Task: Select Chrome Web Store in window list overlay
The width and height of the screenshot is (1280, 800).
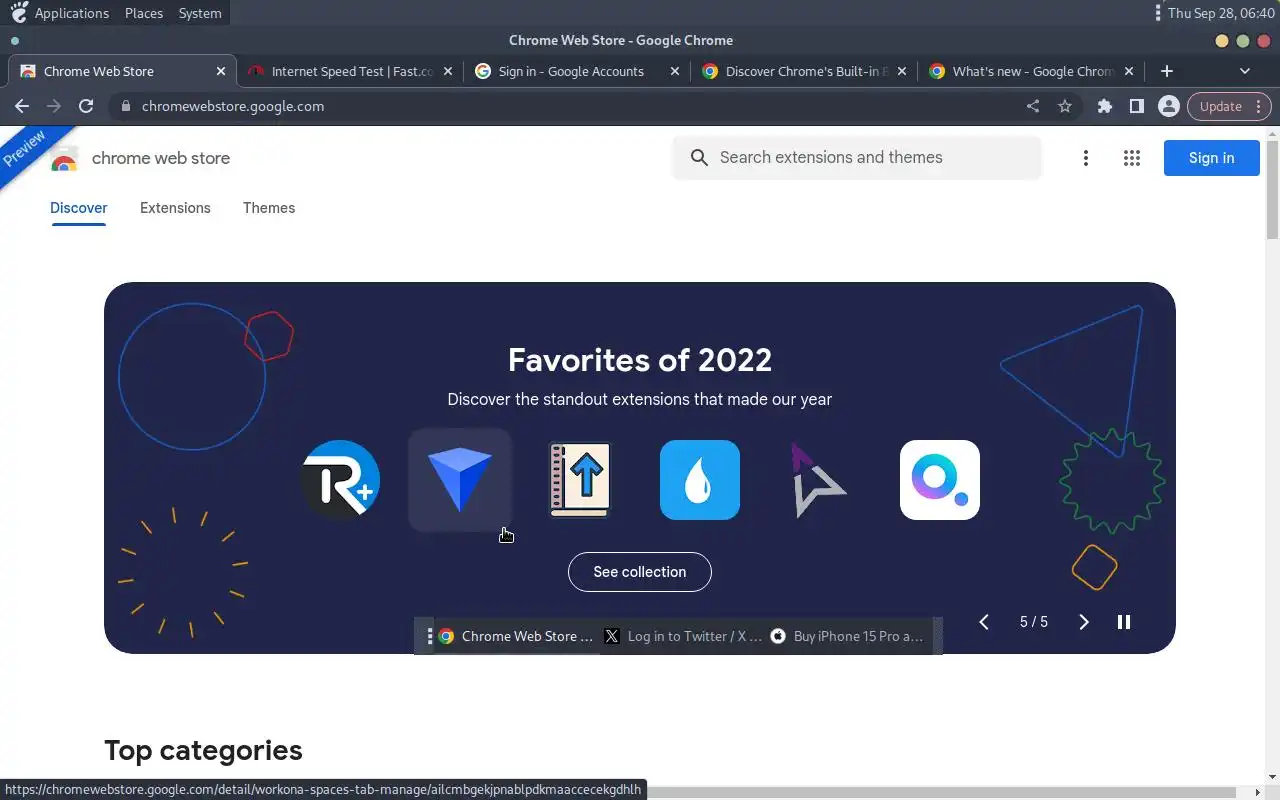Action: tap(517, 636)
